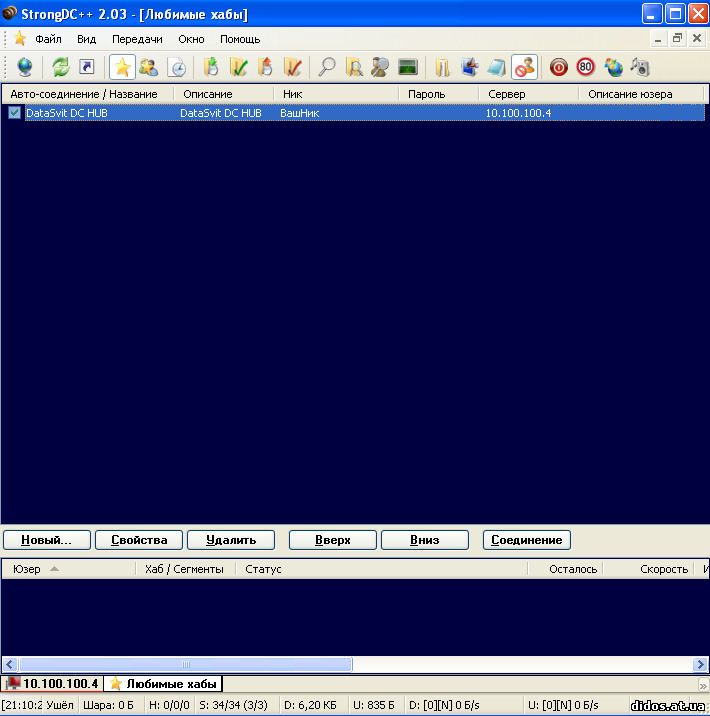Click server address 10.100.100.4 in the row
Image resolution: width=710 pixels, height=716 pixels.
pyautogui.click(x=518, y=113)
